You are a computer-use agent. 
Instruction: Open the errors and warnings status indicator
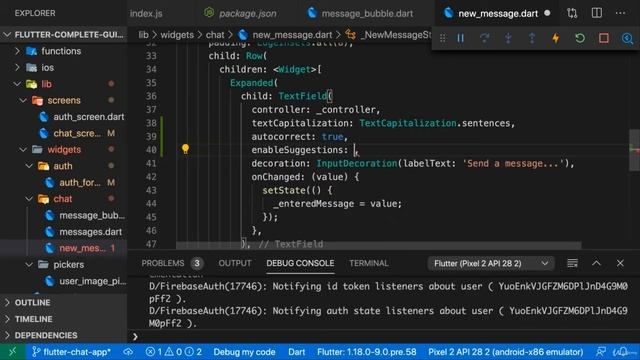coord(173,352)
